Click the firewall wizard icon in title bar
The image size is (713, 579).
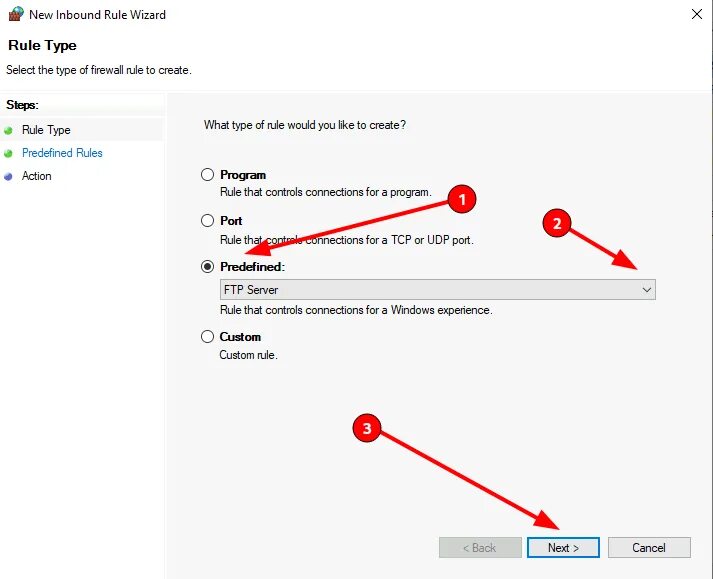click(x=16, y=14)
